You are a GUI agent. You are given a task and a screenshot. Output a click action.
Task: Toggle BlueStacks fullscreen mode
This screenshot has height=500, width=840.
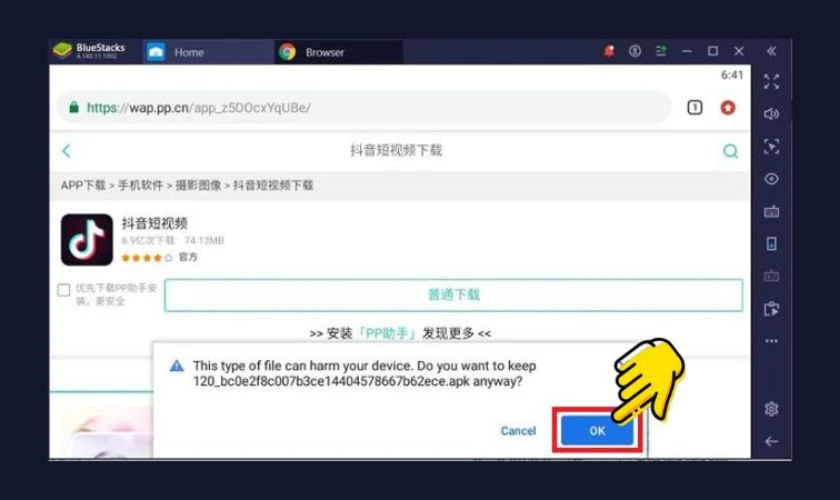tap(771, 81)
